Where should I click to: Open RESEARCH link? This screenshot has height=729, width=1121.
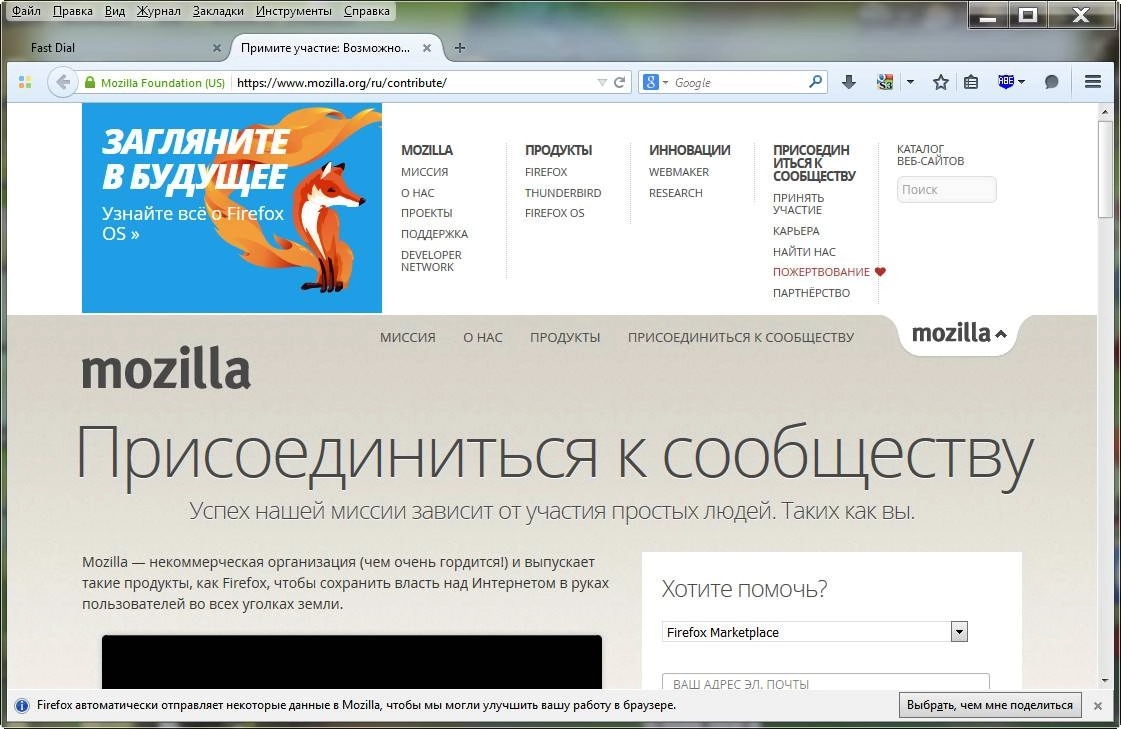[676, 193]
